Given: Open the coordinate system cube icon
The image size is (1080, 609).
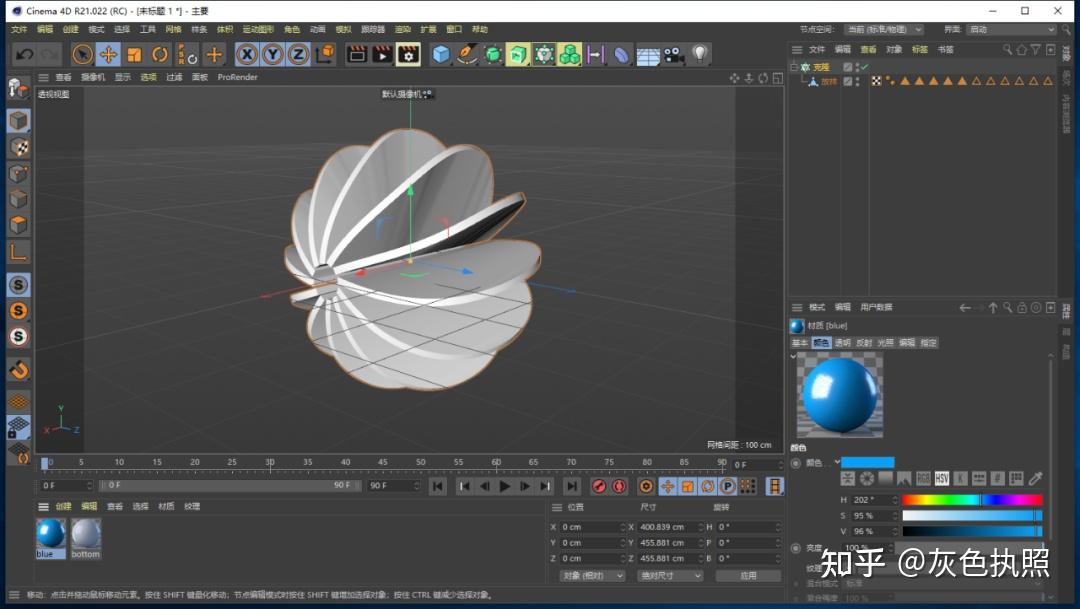Looking at the screenshot, I should 325,54.
